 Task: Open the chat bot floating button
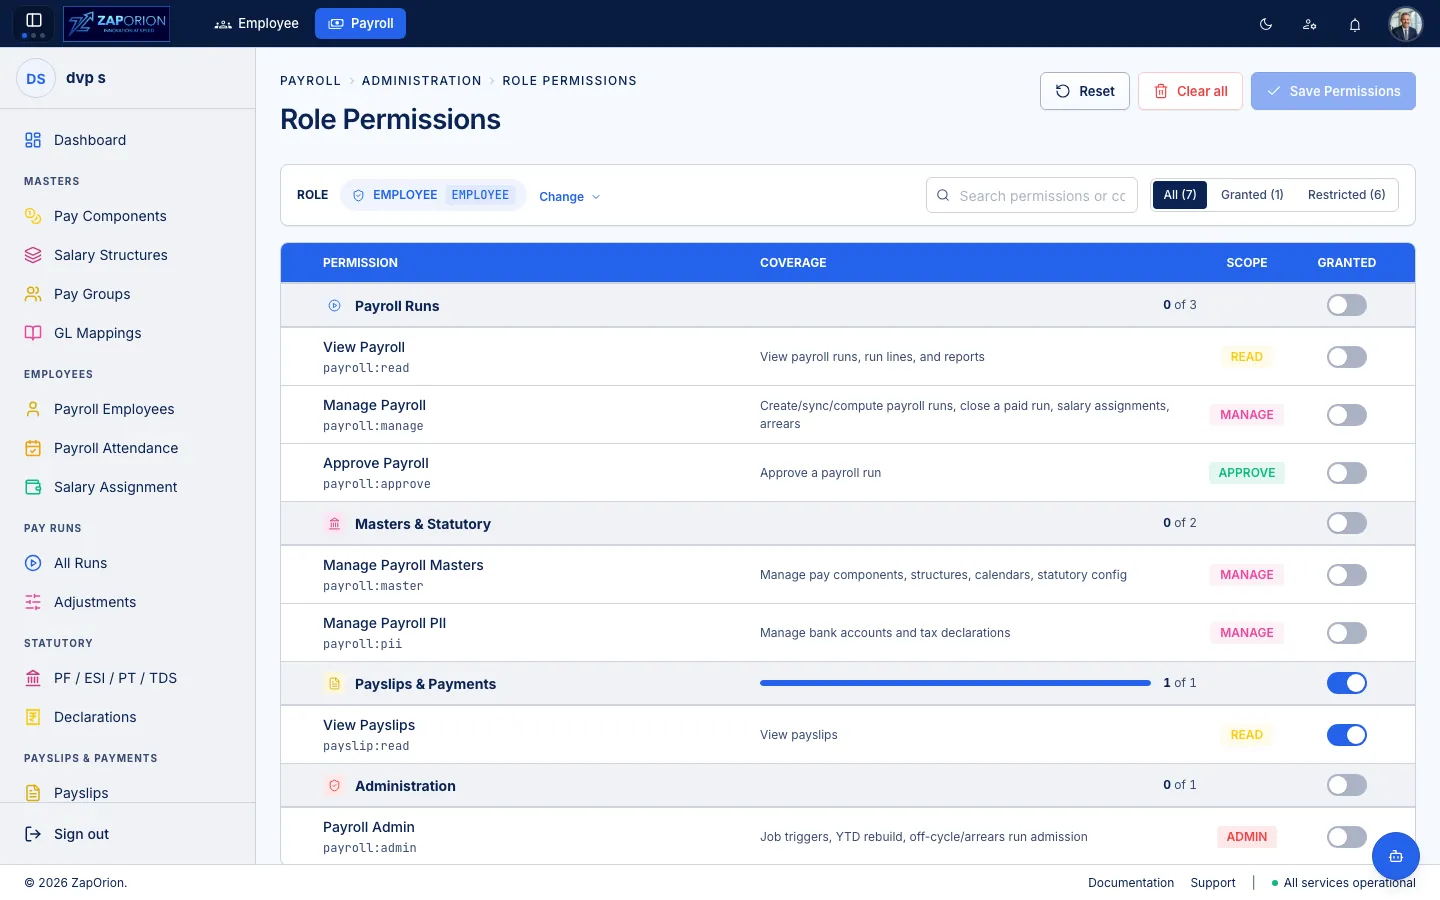1396,856
